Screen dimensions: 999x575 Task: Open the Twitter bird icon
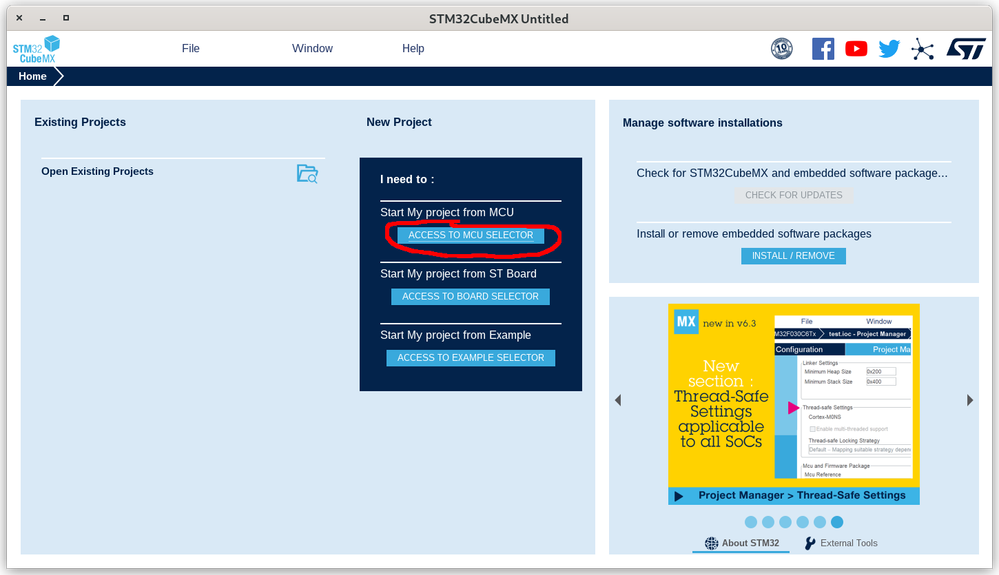coord(889,48)
